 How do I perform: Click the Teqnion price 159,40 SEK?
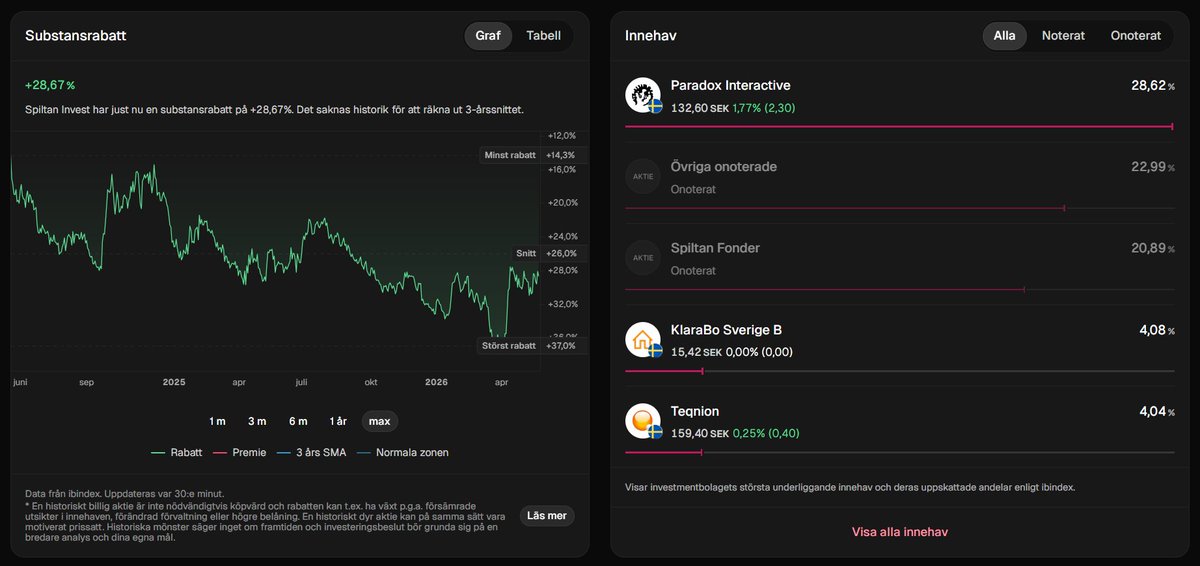(x=700, y=433)
